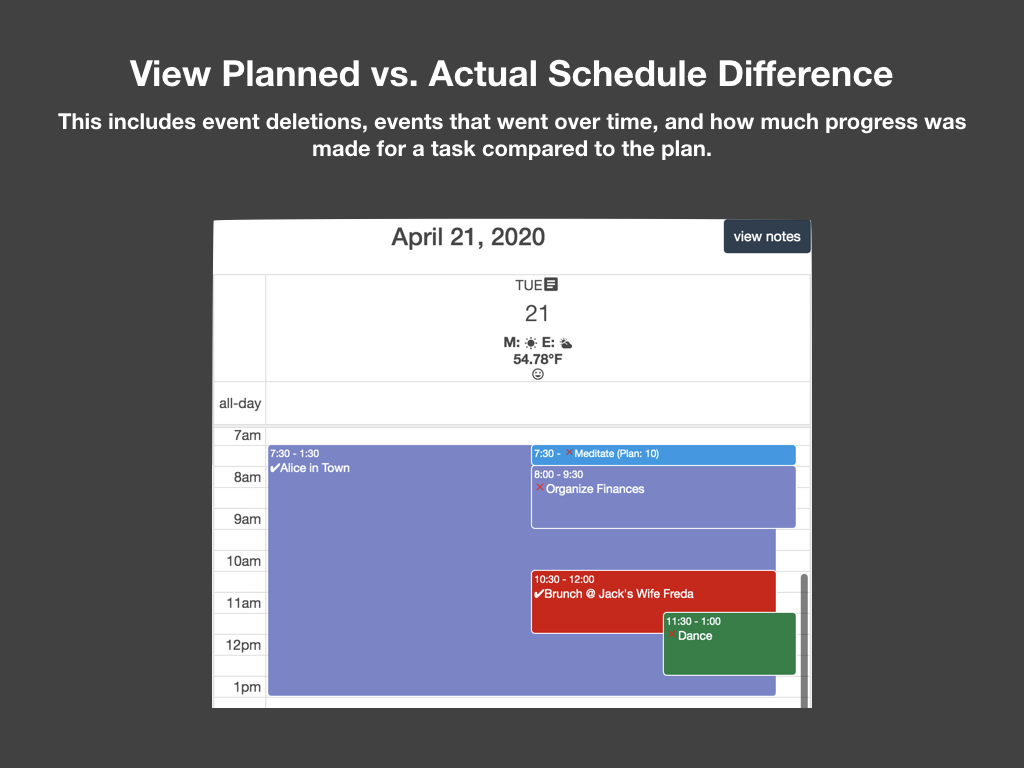Click the red X on the Meditate event
Screen dimensions: 1024x768
pos(570,452)
